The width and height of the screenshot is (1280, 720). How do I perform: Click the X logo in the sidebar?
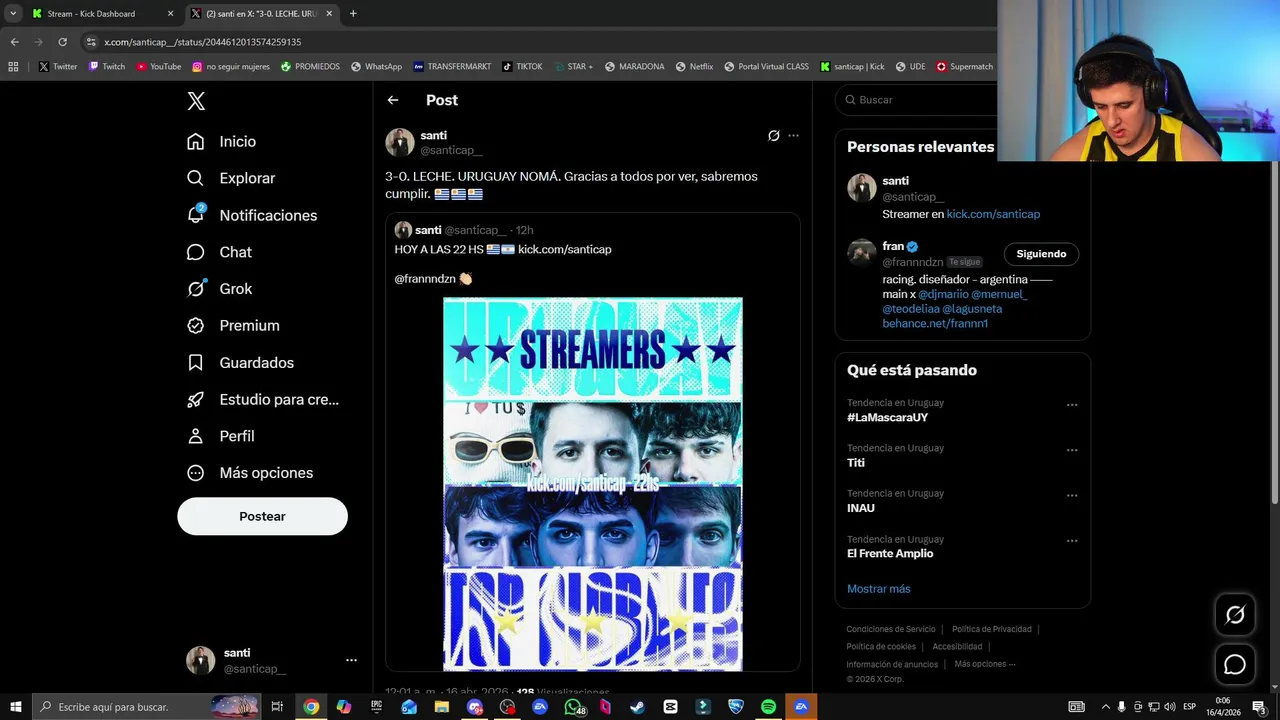coord(196,101)
